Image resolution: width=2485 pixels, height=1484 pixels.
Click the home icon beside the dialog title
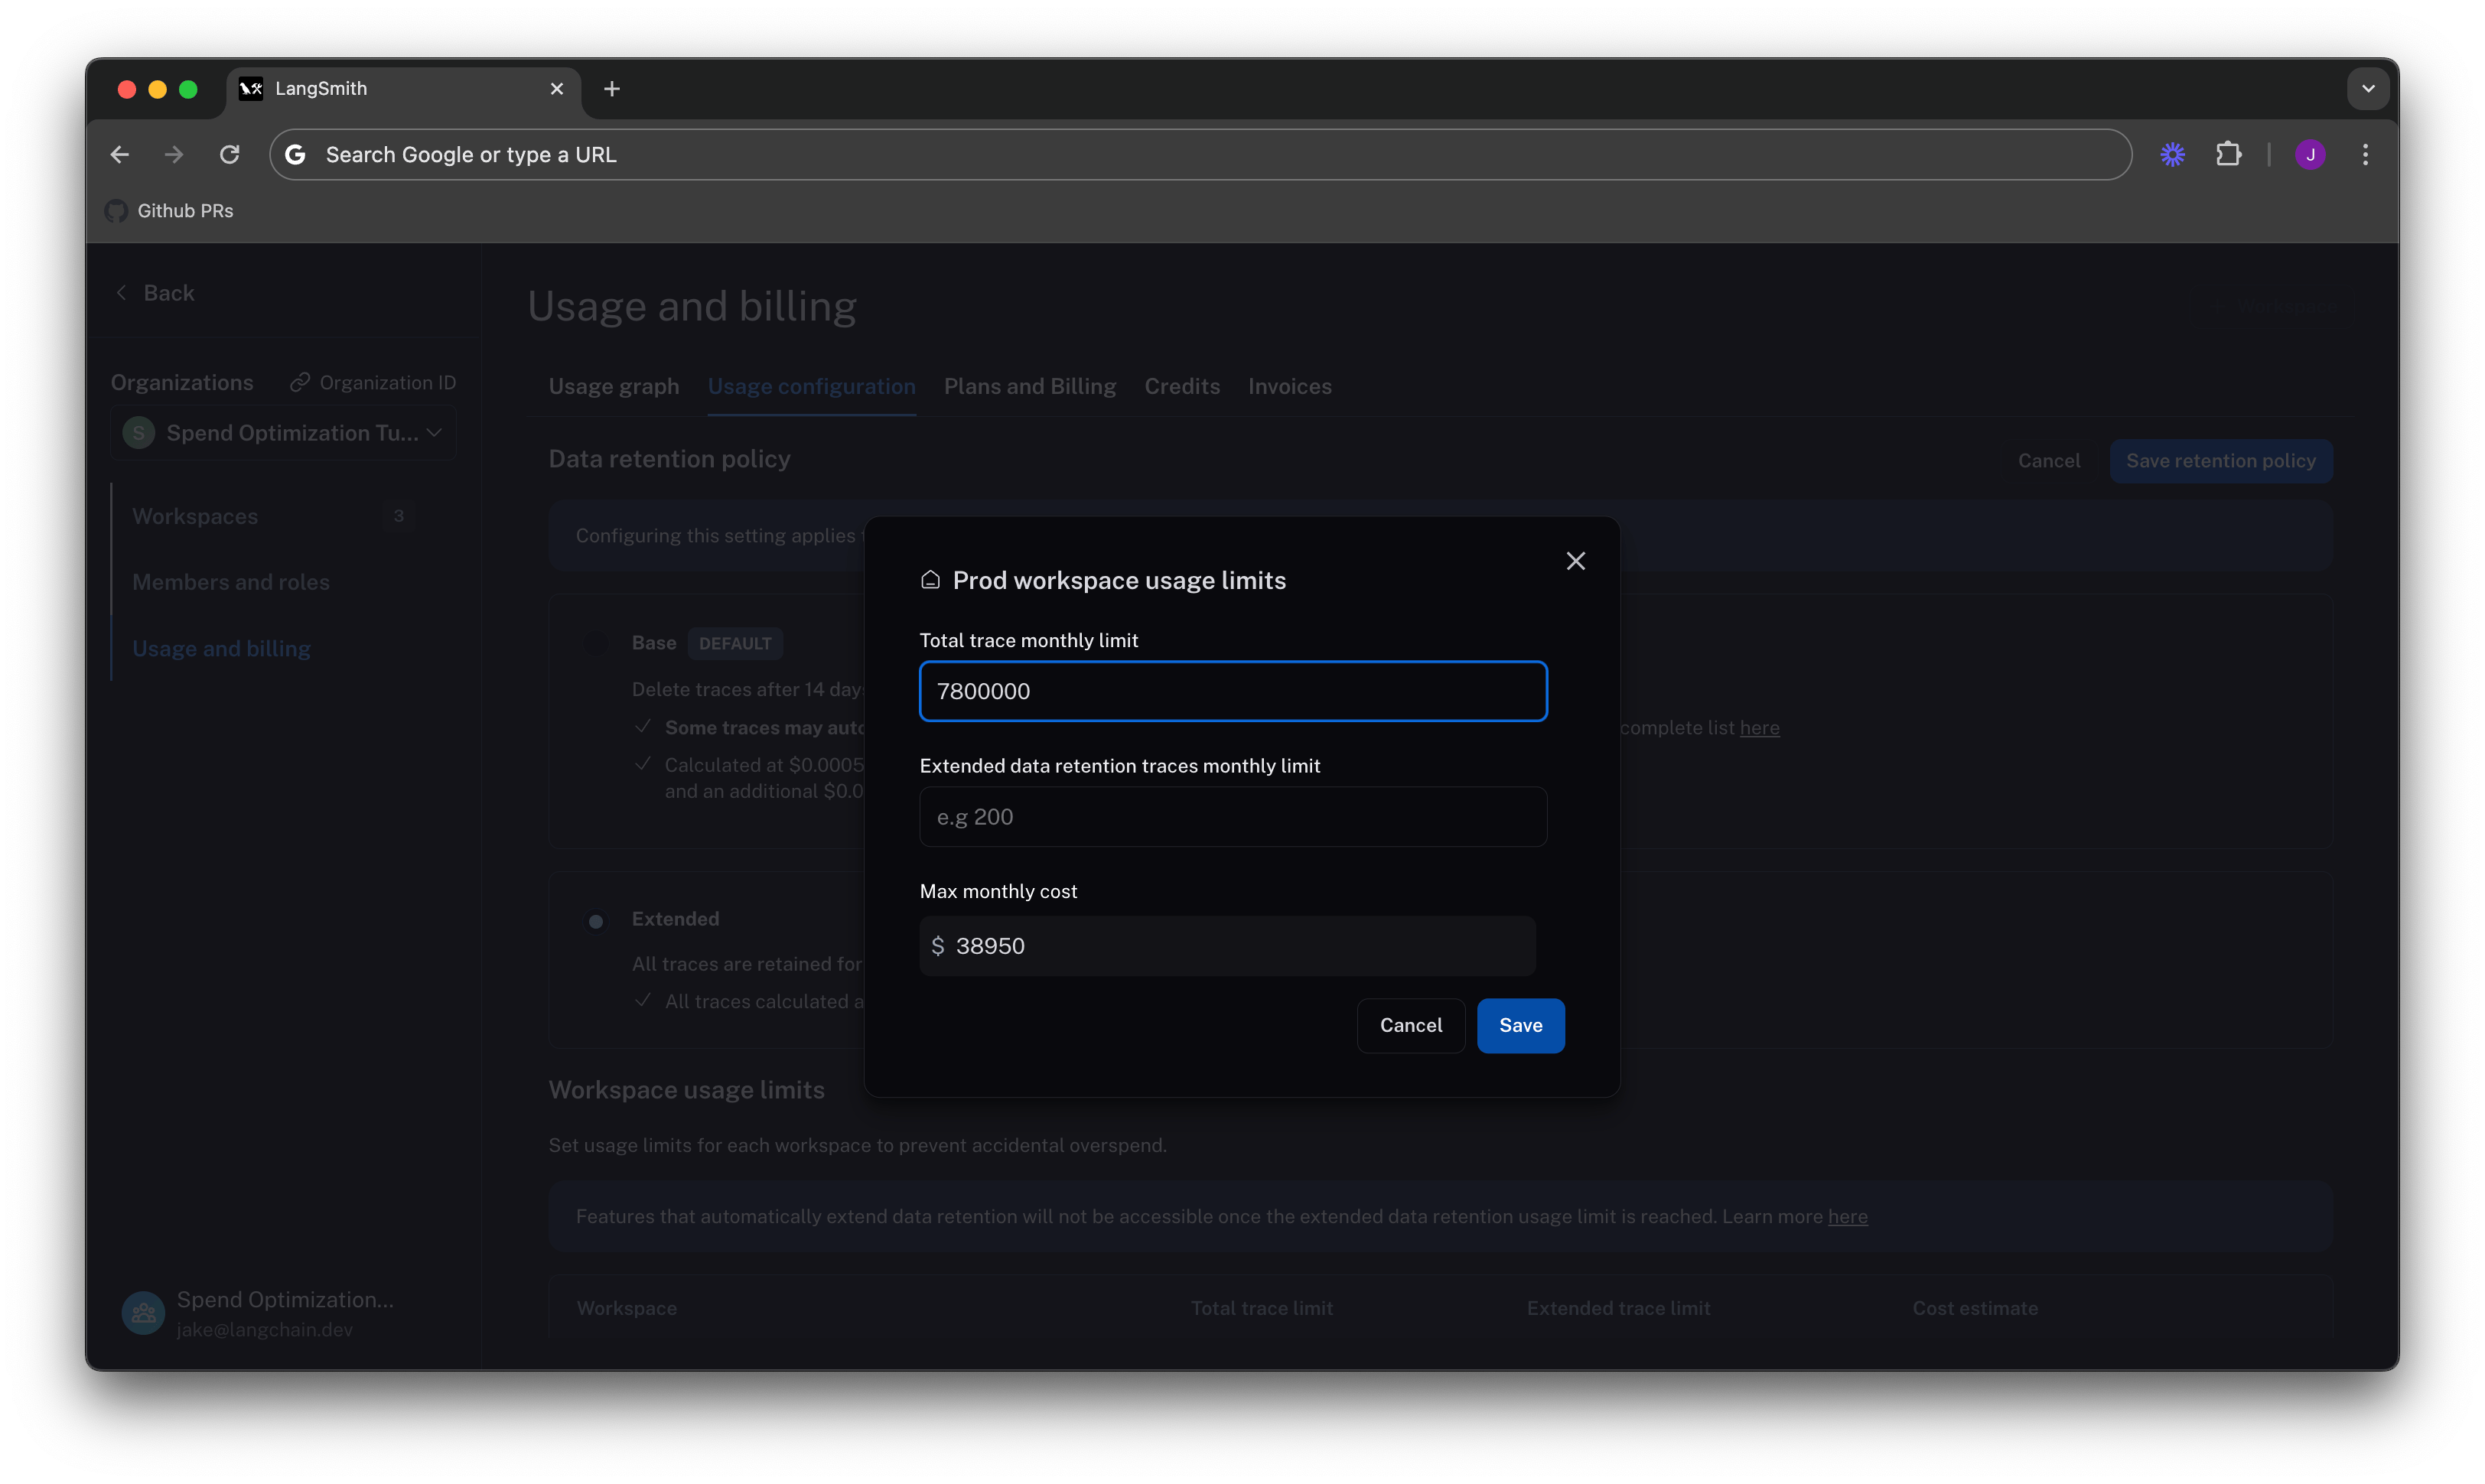[930, 580]
